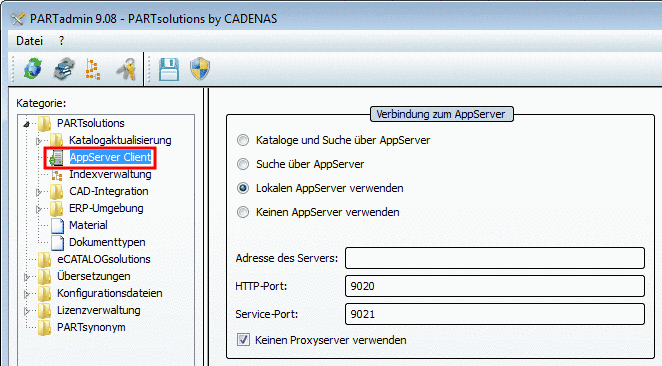Click the Indexverwaltung tree icon
This screenshot has height=366, width=662.
(x=57, y=175)
